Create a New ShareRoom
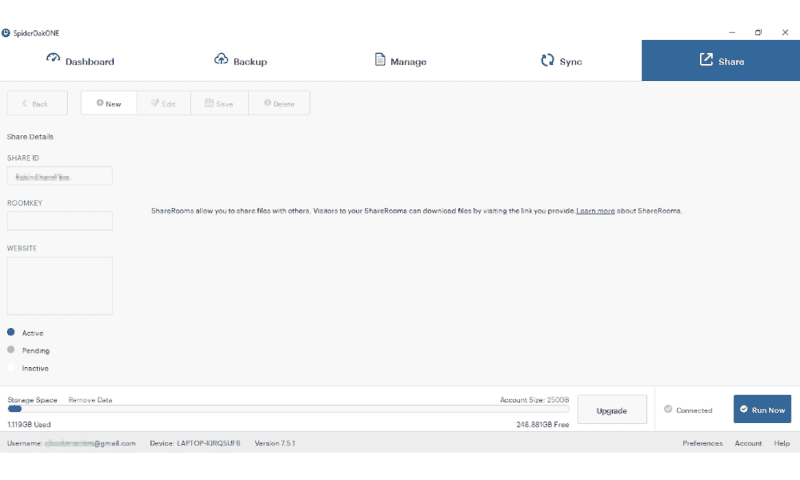 click(x=109, y=104)
